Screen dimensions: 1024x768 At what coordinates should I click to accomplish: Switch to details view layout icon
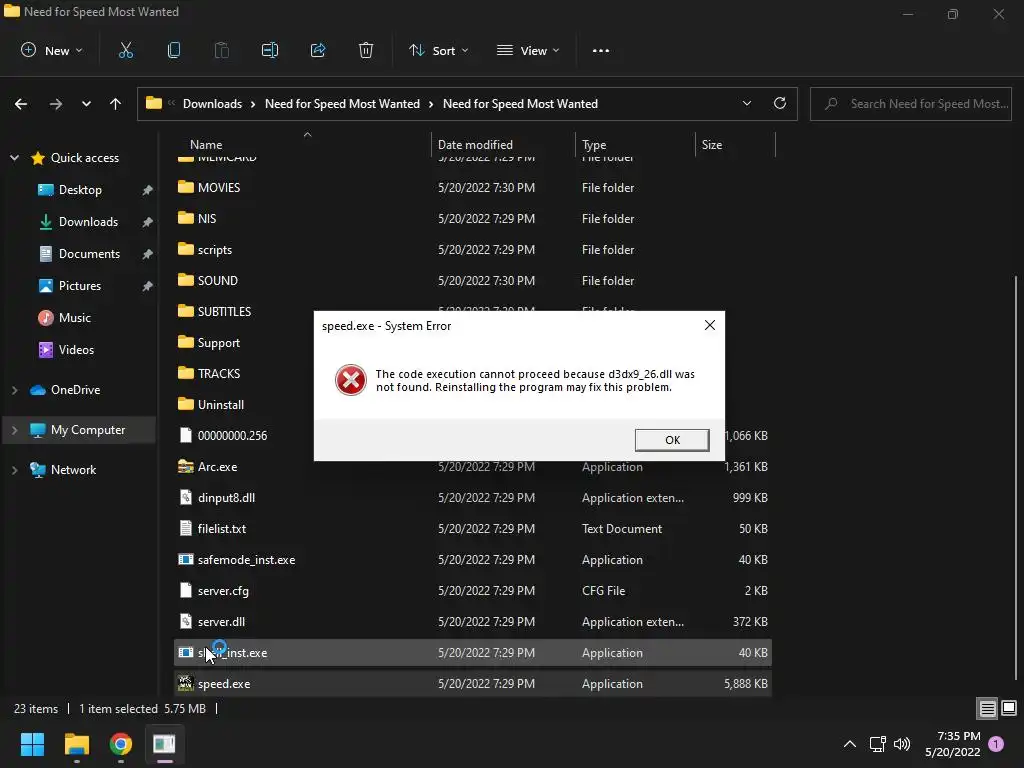[x=987, y=708]
